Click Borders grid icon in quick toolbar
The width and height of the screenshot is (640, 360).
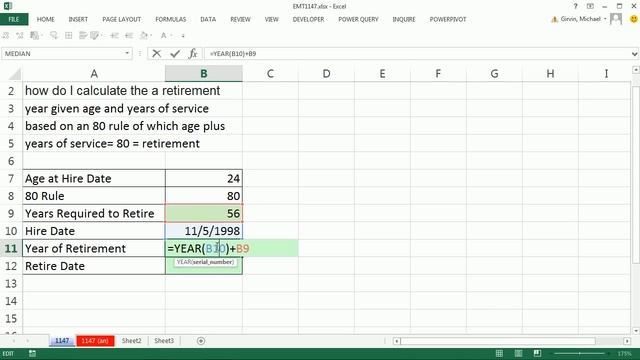(69, 36)
